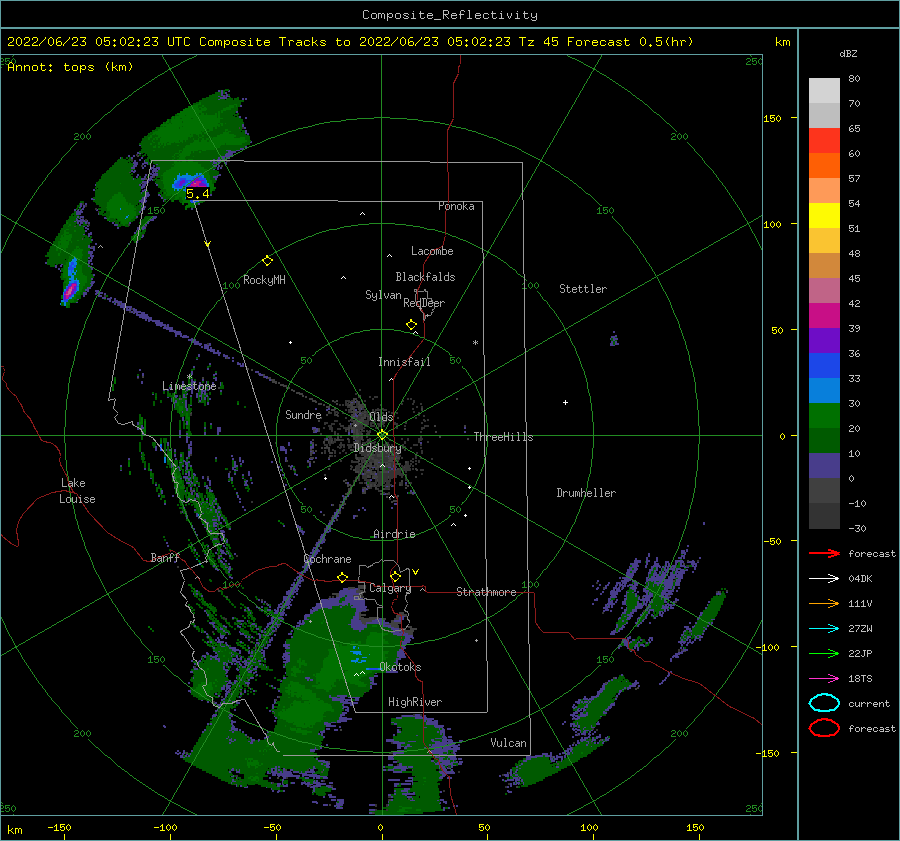The width and height of the screenshot is (900, 841).
Task: Click the Lake Louise label
Action: (77, 491)
